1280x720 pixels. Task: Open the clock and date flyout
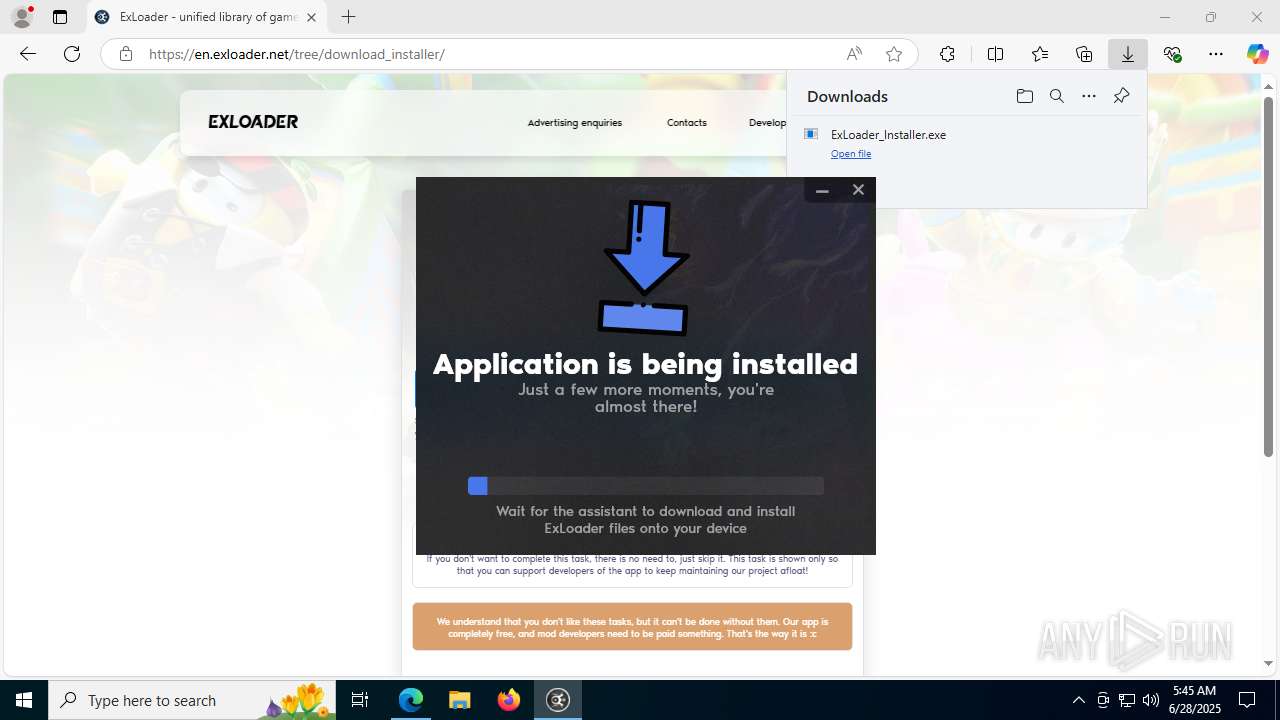[1196, 700]
